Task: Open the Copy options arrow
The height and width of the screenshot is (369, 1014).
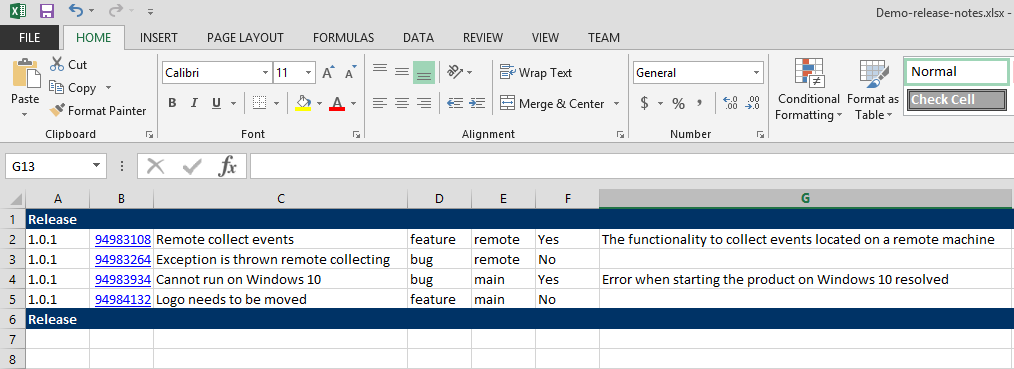Action: (x=108, y=88)
